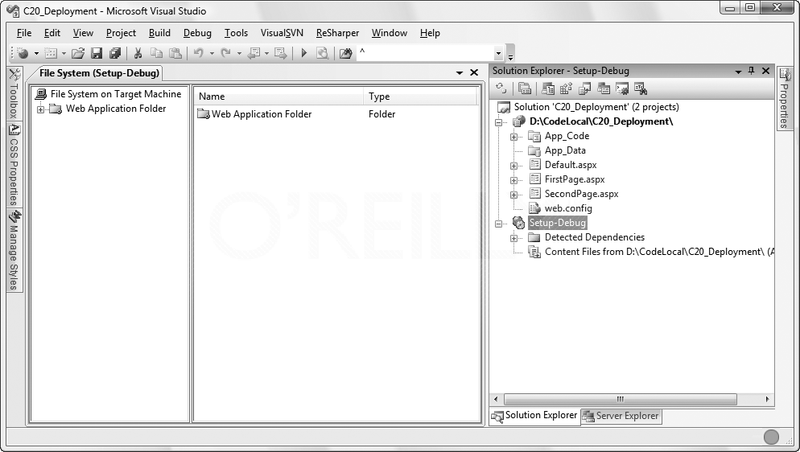Screen dimensions: 800x452
Task: Open the Navigate Backward dropdown arrow
Action: point(267,53)
